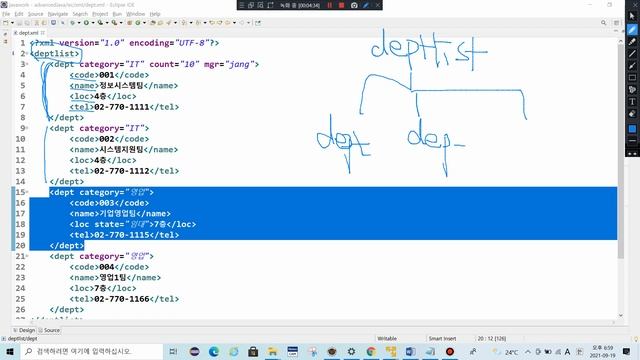640x360 pixels.
Task: Open Microsoft Word from taskbar
Action: click(410, 351)
